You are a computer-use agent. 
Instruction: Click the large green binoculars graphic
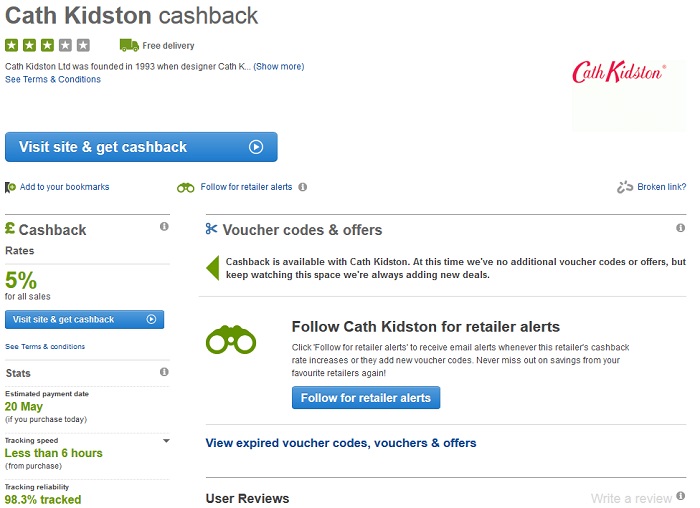(x=231, y=340)
